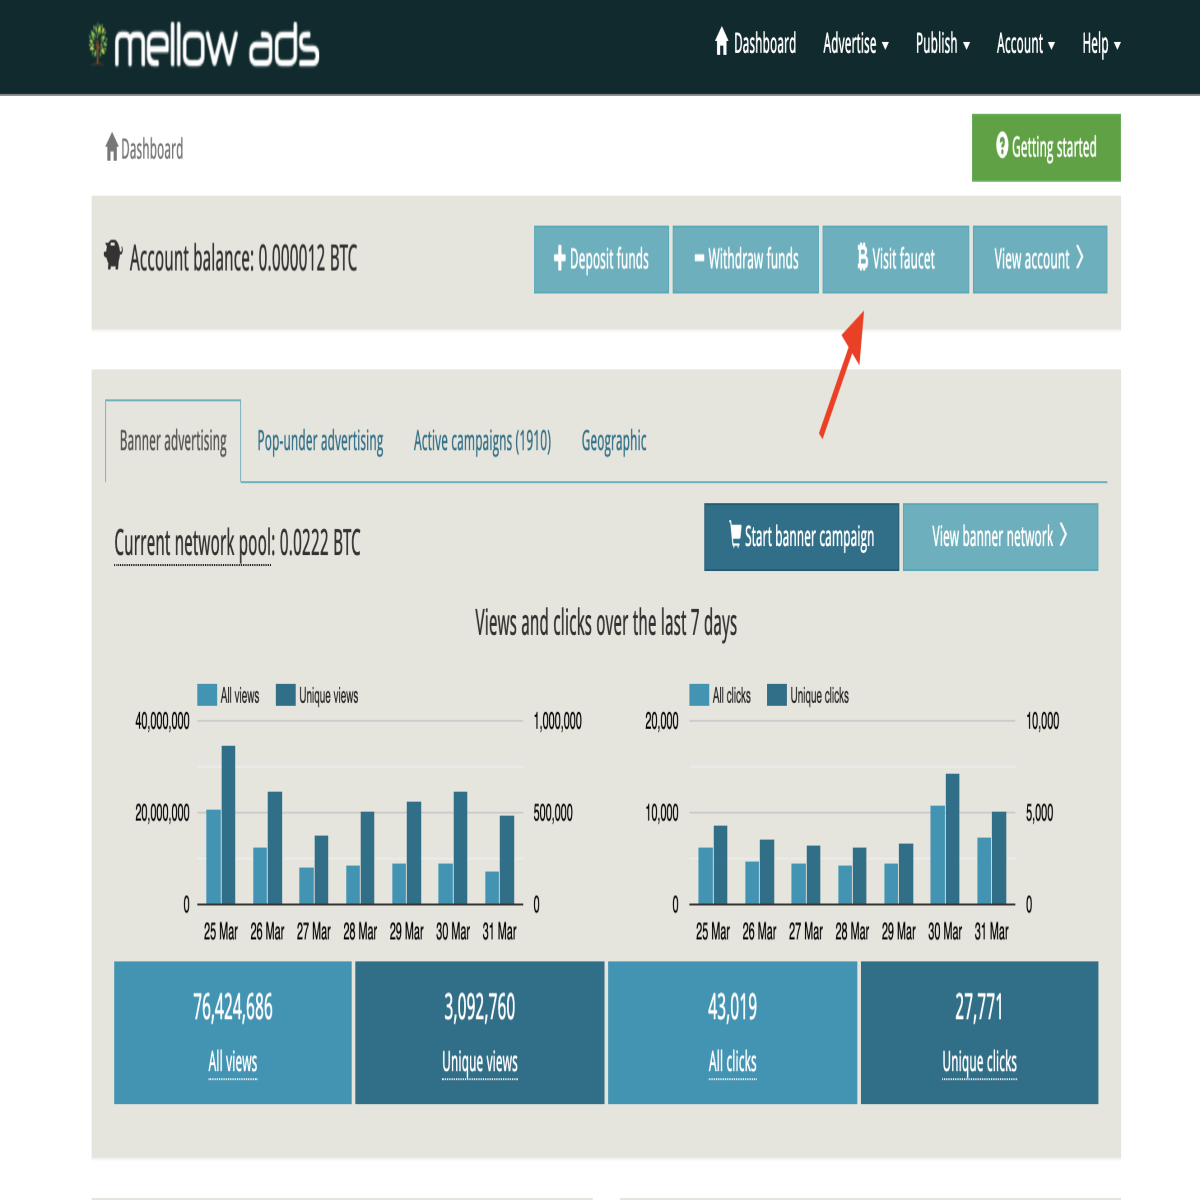
Task: Click the bitcoin icon on Visit faucet
Action: 862,259
